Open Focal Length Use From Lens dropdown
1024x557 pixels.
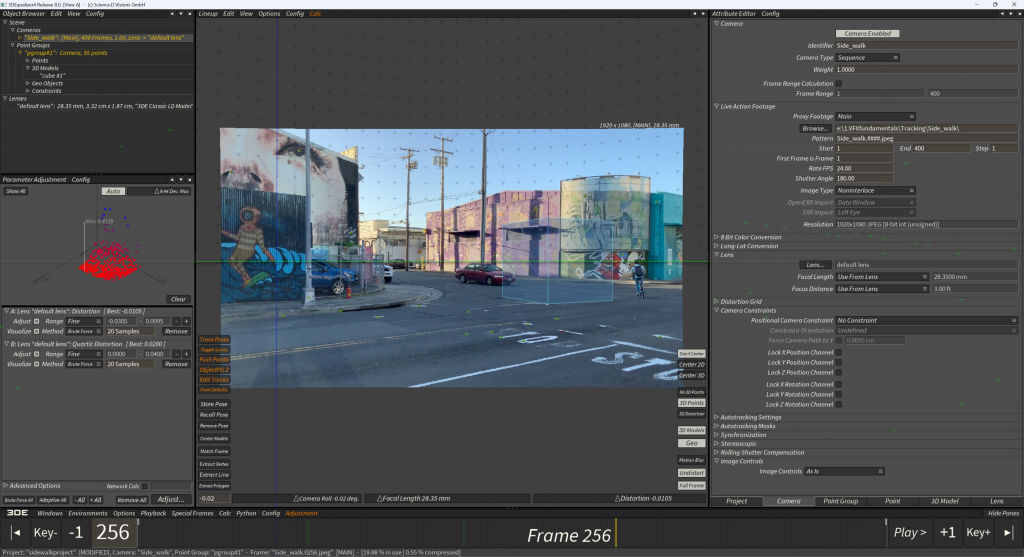click(882, 277)
